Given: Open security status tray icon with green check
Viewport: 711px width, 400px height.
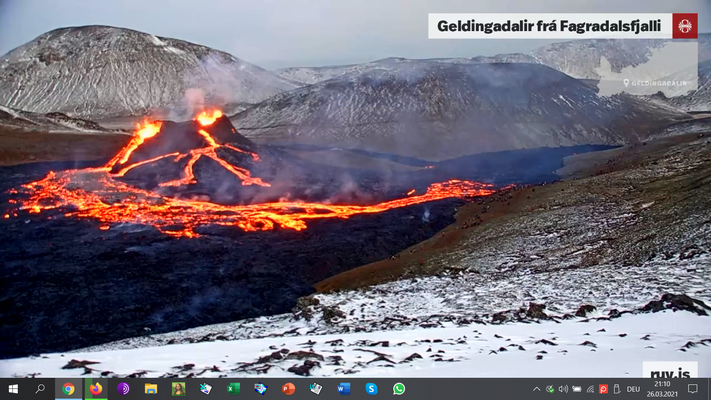Looking at the screenshot, I should (550, 389).
